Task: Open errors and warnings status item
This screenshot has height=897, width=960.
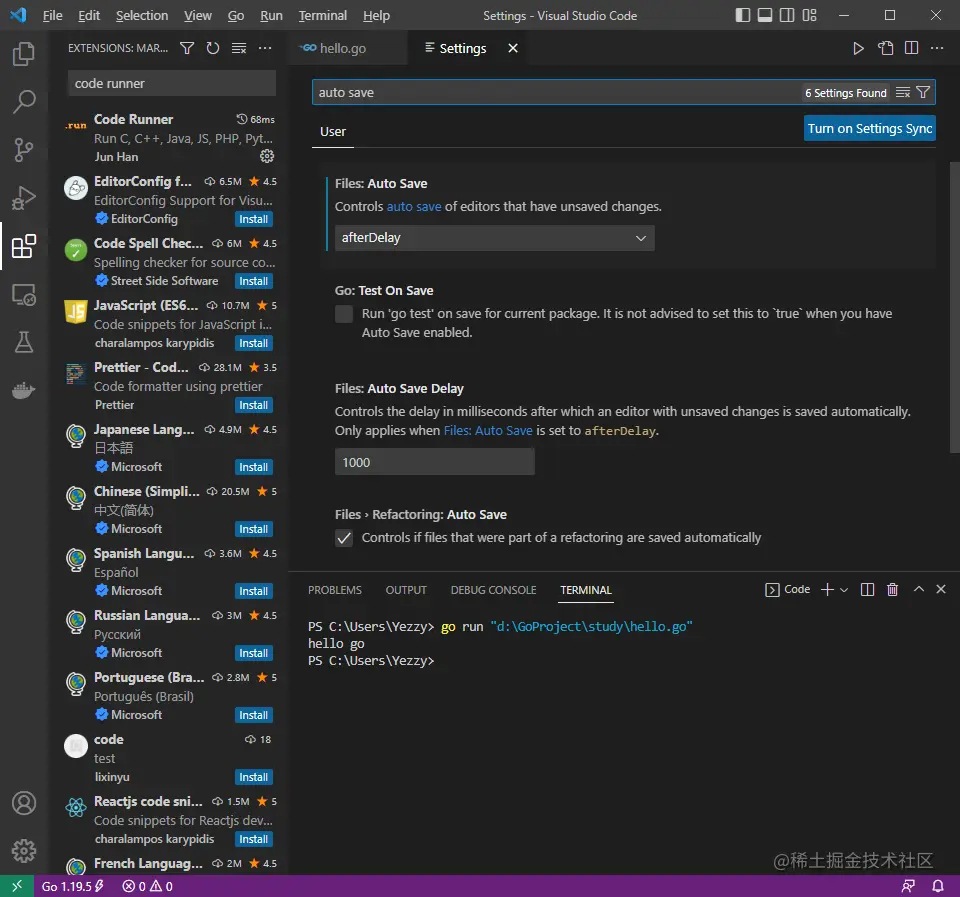Action: 148,886
